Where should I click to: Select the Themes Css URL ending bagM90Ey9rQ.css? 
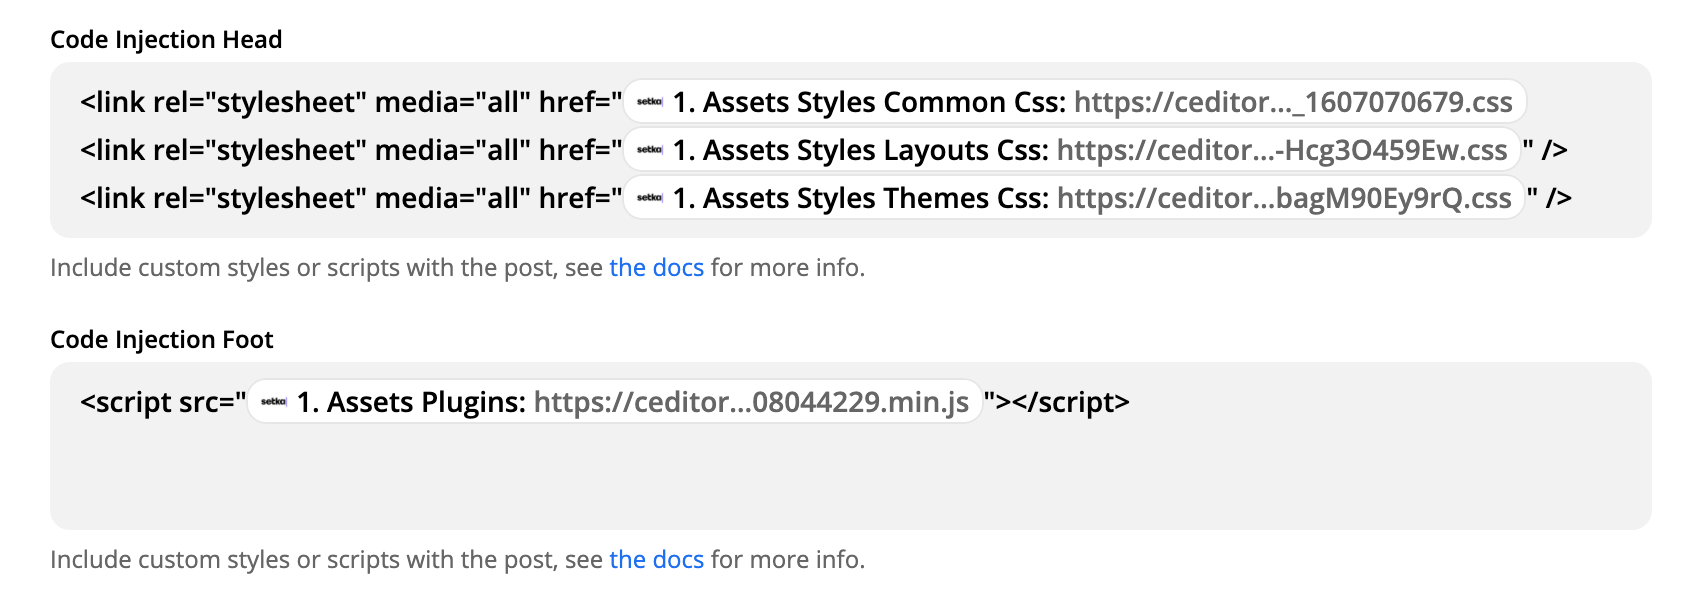(x=1283, y=198)
